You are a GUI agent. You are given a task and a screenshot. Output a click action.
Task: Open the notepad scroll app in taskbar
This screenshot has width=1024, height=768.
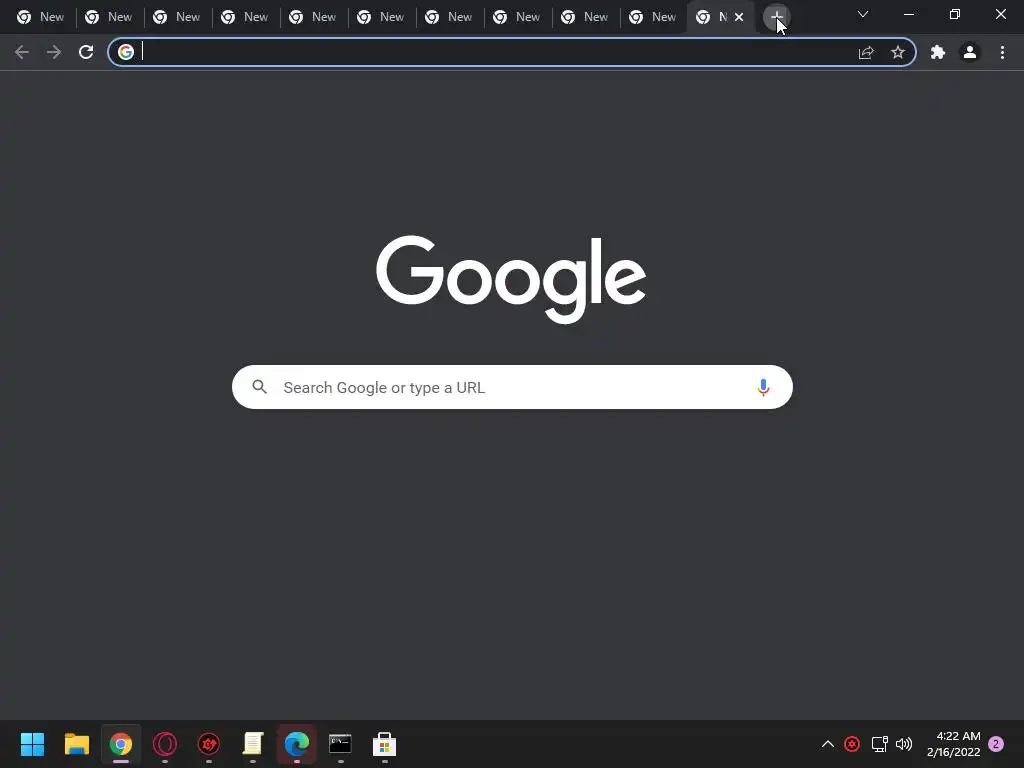click(x=253, y=744)
